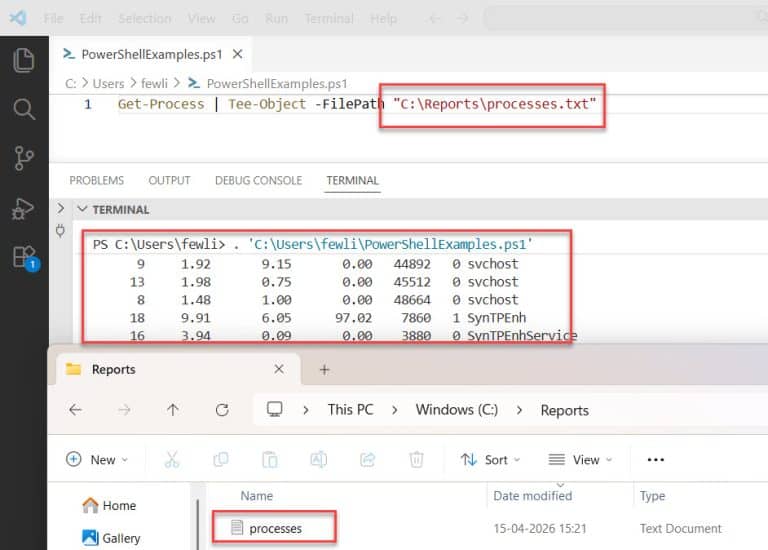Click the C: breadcrumb segment in editor
The height and width of the screenshot is (550, 768).
coord(71,84)
